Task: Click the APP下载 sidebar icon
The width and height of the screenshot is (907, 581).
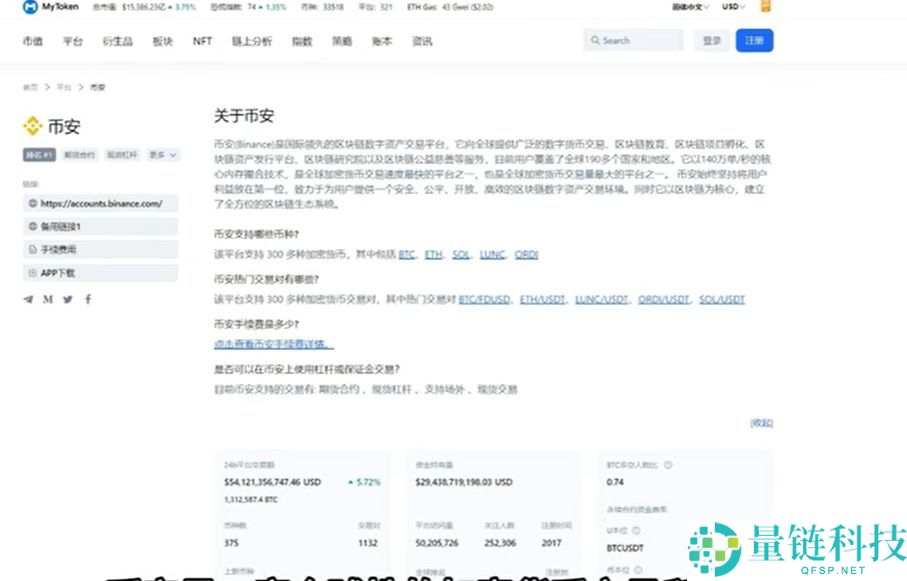Action: 32,272
